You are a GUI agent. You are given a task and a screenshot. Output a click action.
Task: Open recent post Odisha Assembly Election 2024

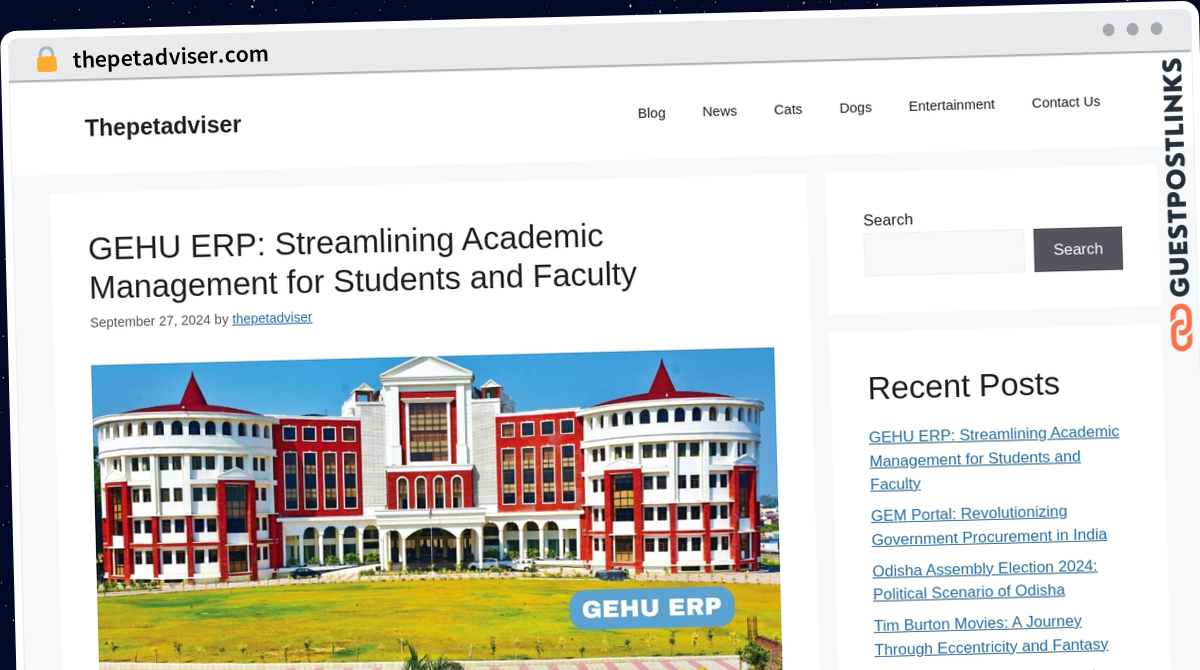pyautogui.click(x=985, y=580)
